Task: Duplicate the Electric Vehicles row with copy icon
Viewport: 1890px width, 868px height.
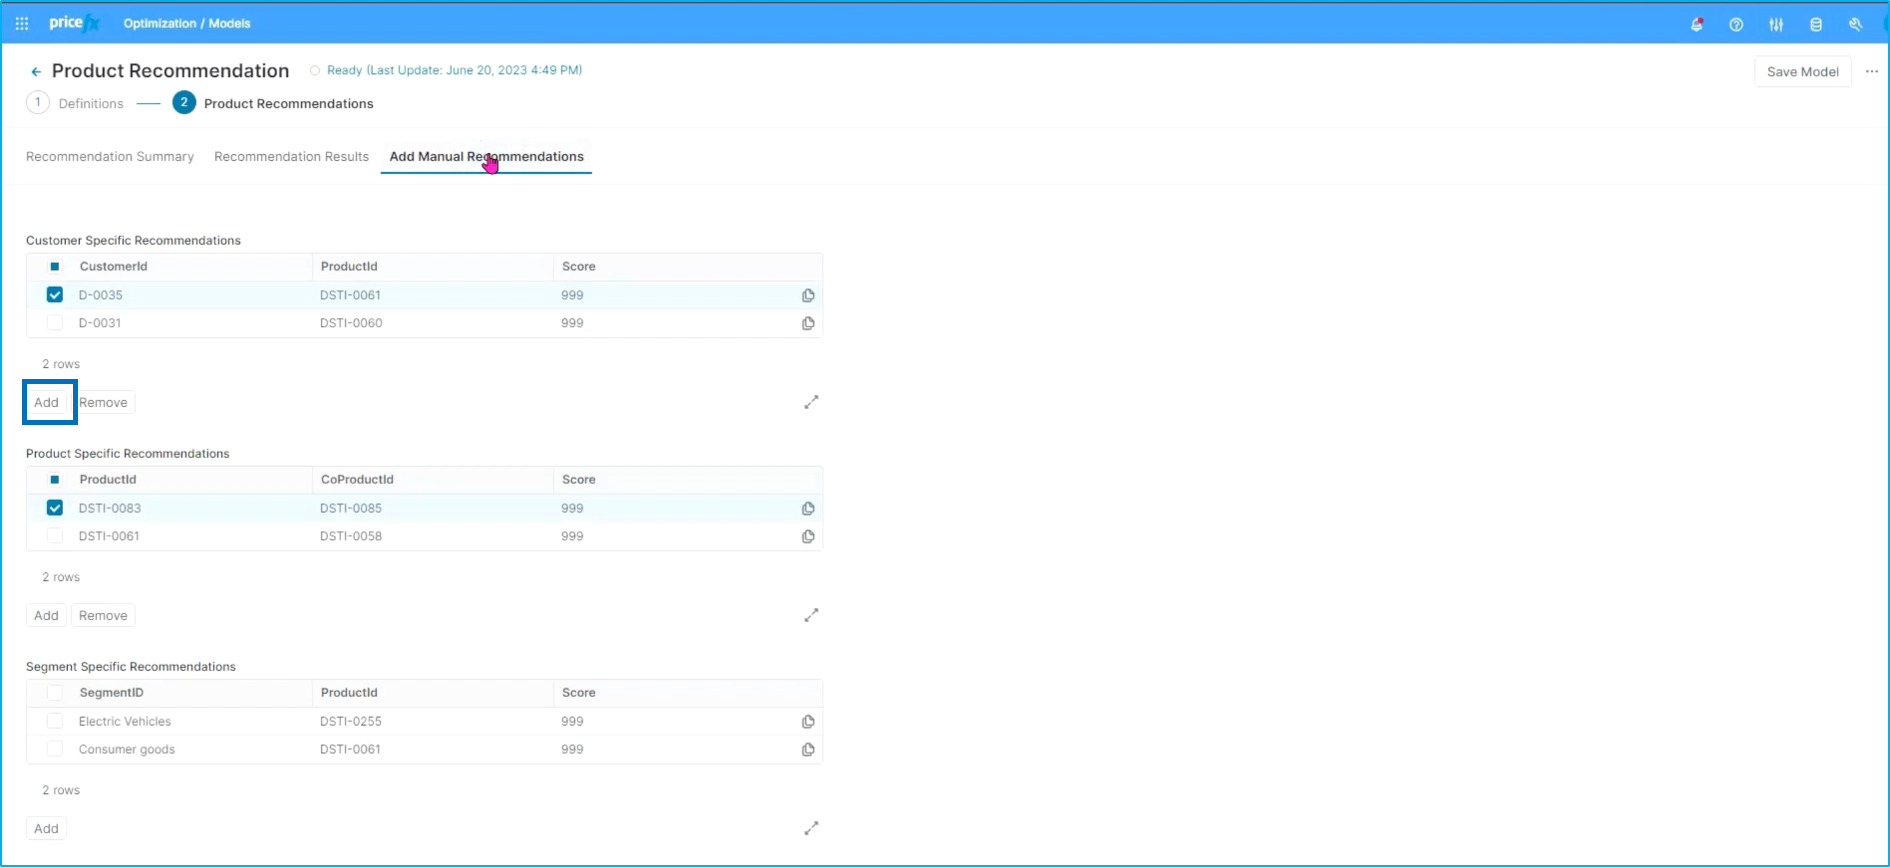Action: coord(808,721)
